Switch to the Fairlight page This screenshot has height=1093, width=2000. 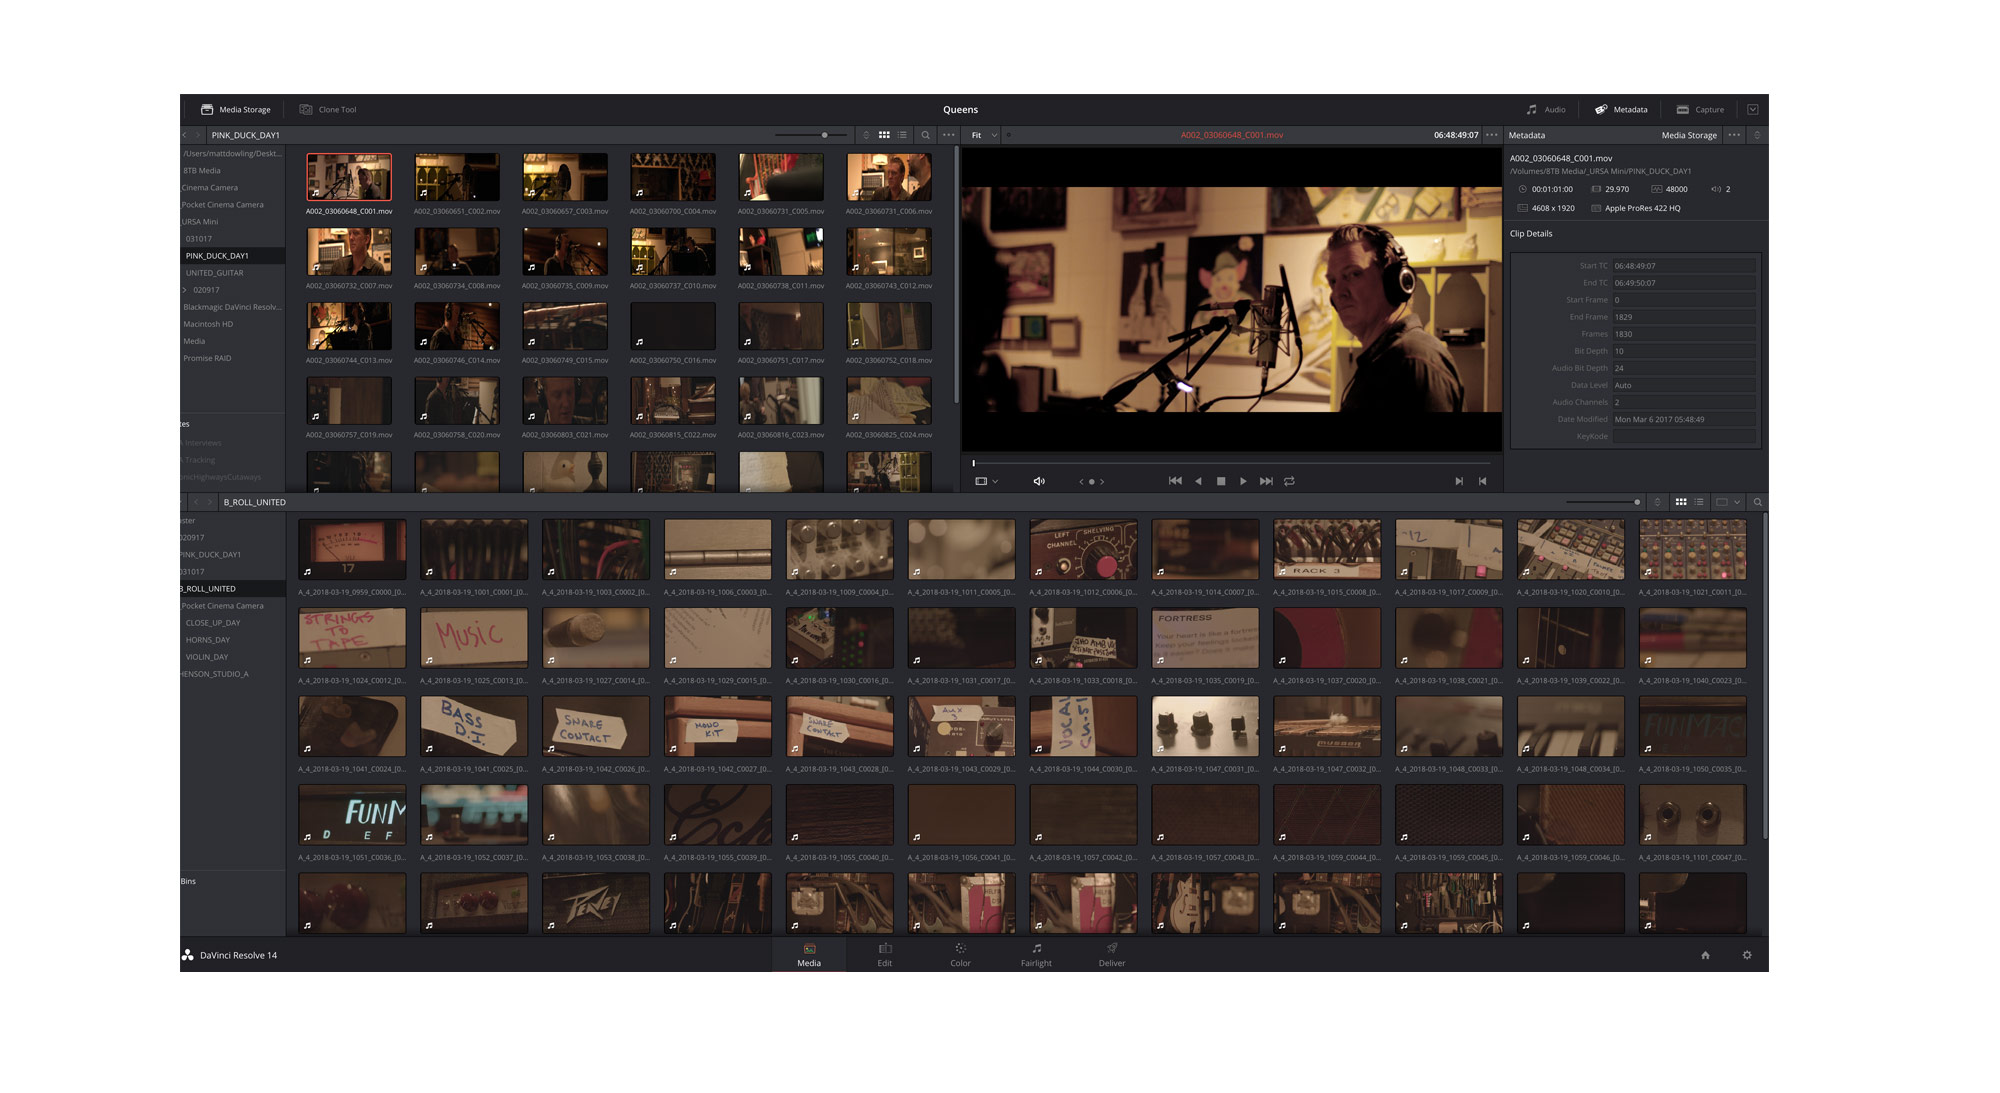pos(1036,955)
